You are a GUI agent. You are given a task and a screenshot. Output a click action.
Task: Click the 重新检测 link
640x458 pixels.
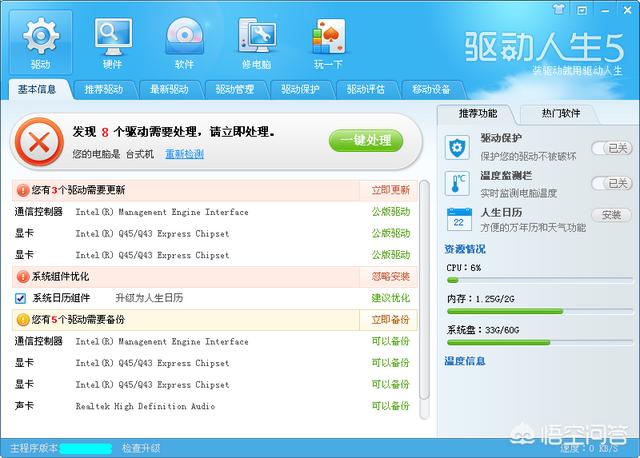[x=184, y=154]
